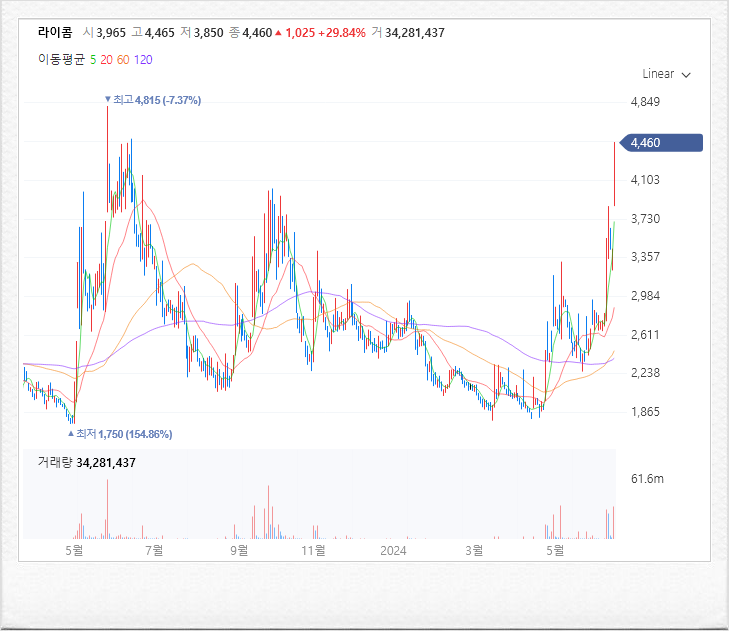Click the 9월 label on time axis
This screenshot has height=631, width=729.
239,551
